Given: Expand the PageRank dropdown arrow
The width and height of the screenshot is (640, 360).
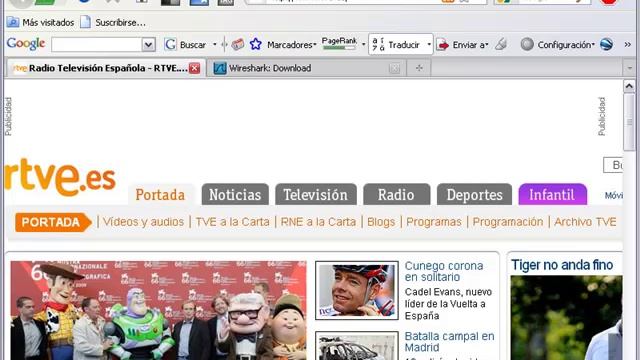Looking at the screenshot, I should point(363,44).
